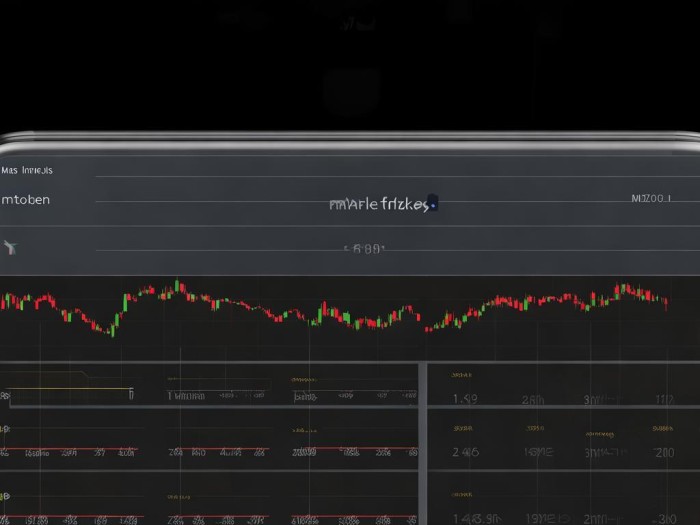
Task: Click the 'M1Z00.1' value at header right
Action: pos(651,199)
